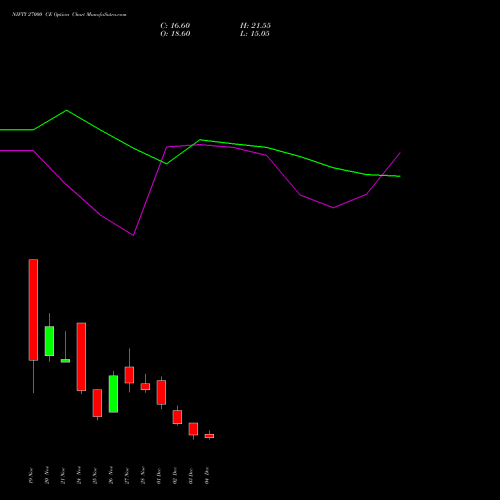Click the low value L: 15.05
The image size is (500, 500).
(x=255, y=34)
